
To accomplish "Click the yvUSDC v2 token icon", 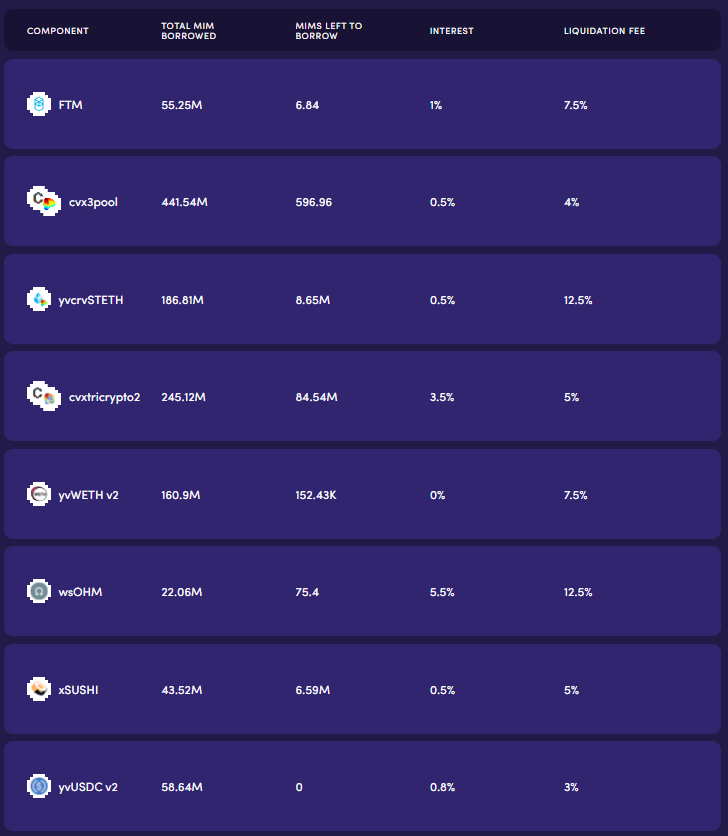I will pyautogui.click(x=38, y=787).
